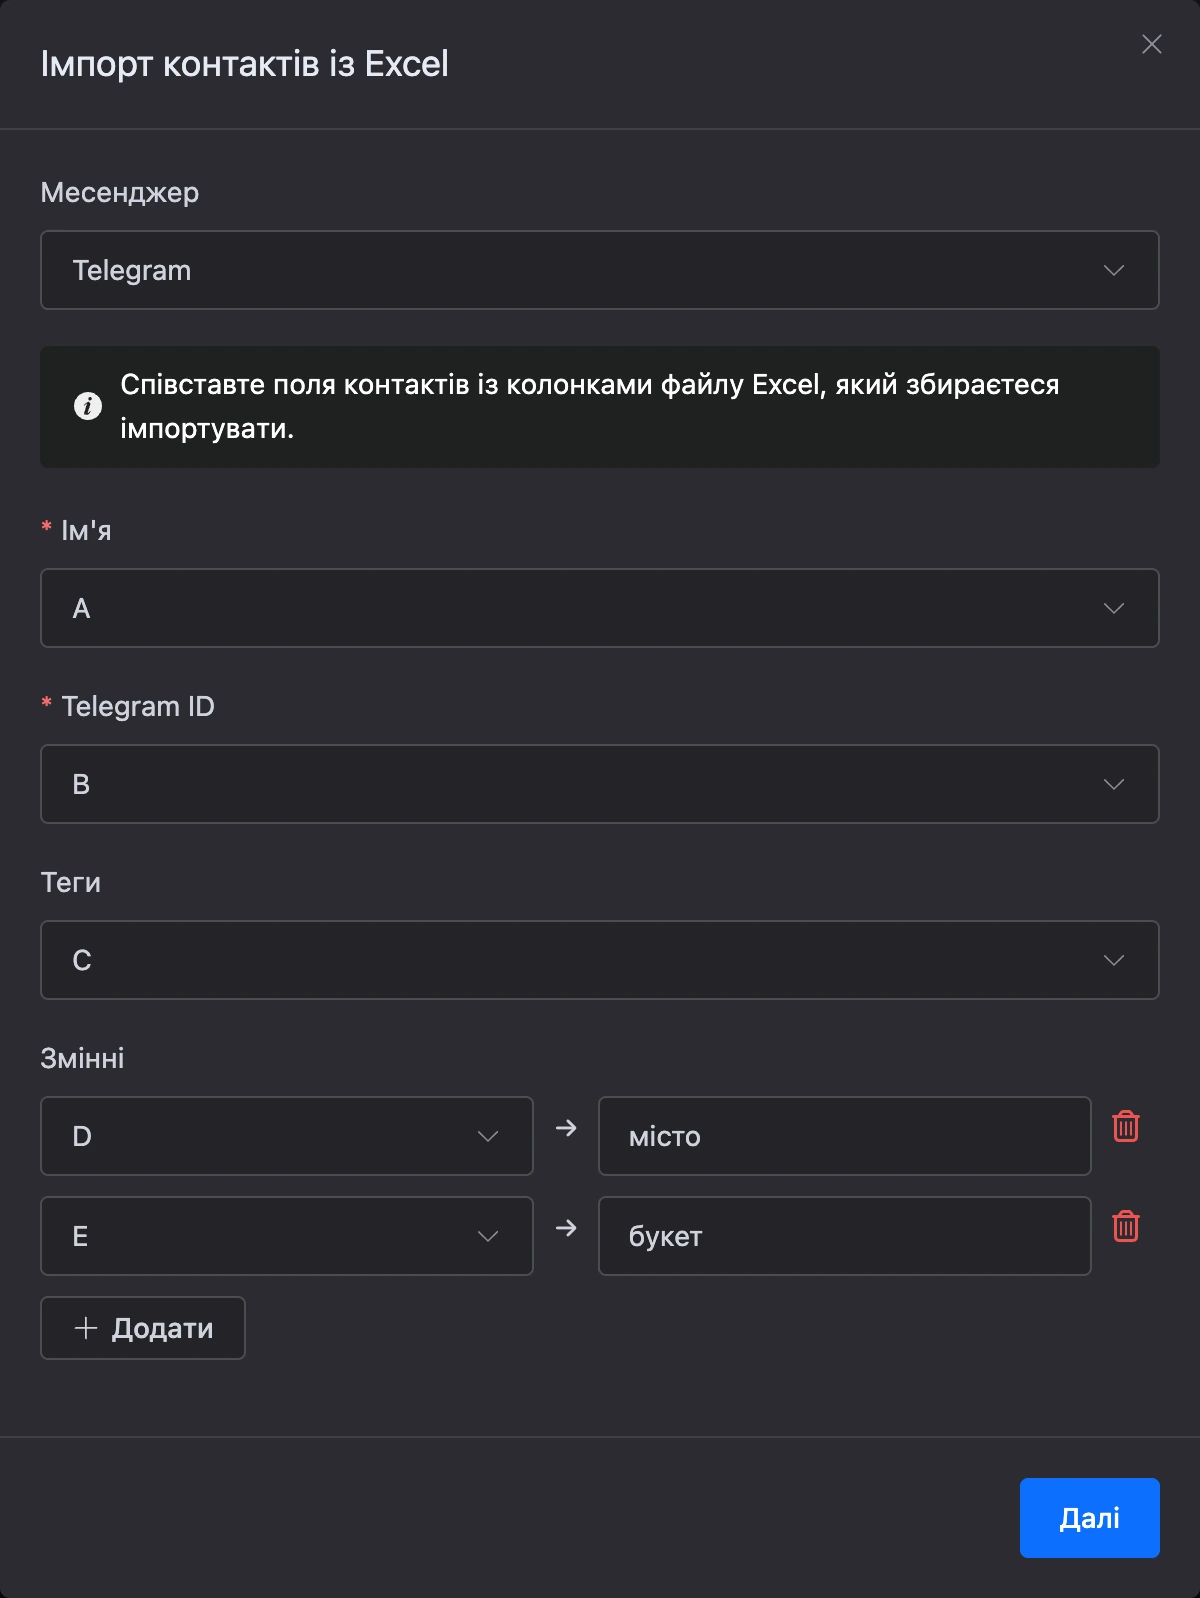
Task: Click the info icon in the hint box
Action: click(88, 406)
